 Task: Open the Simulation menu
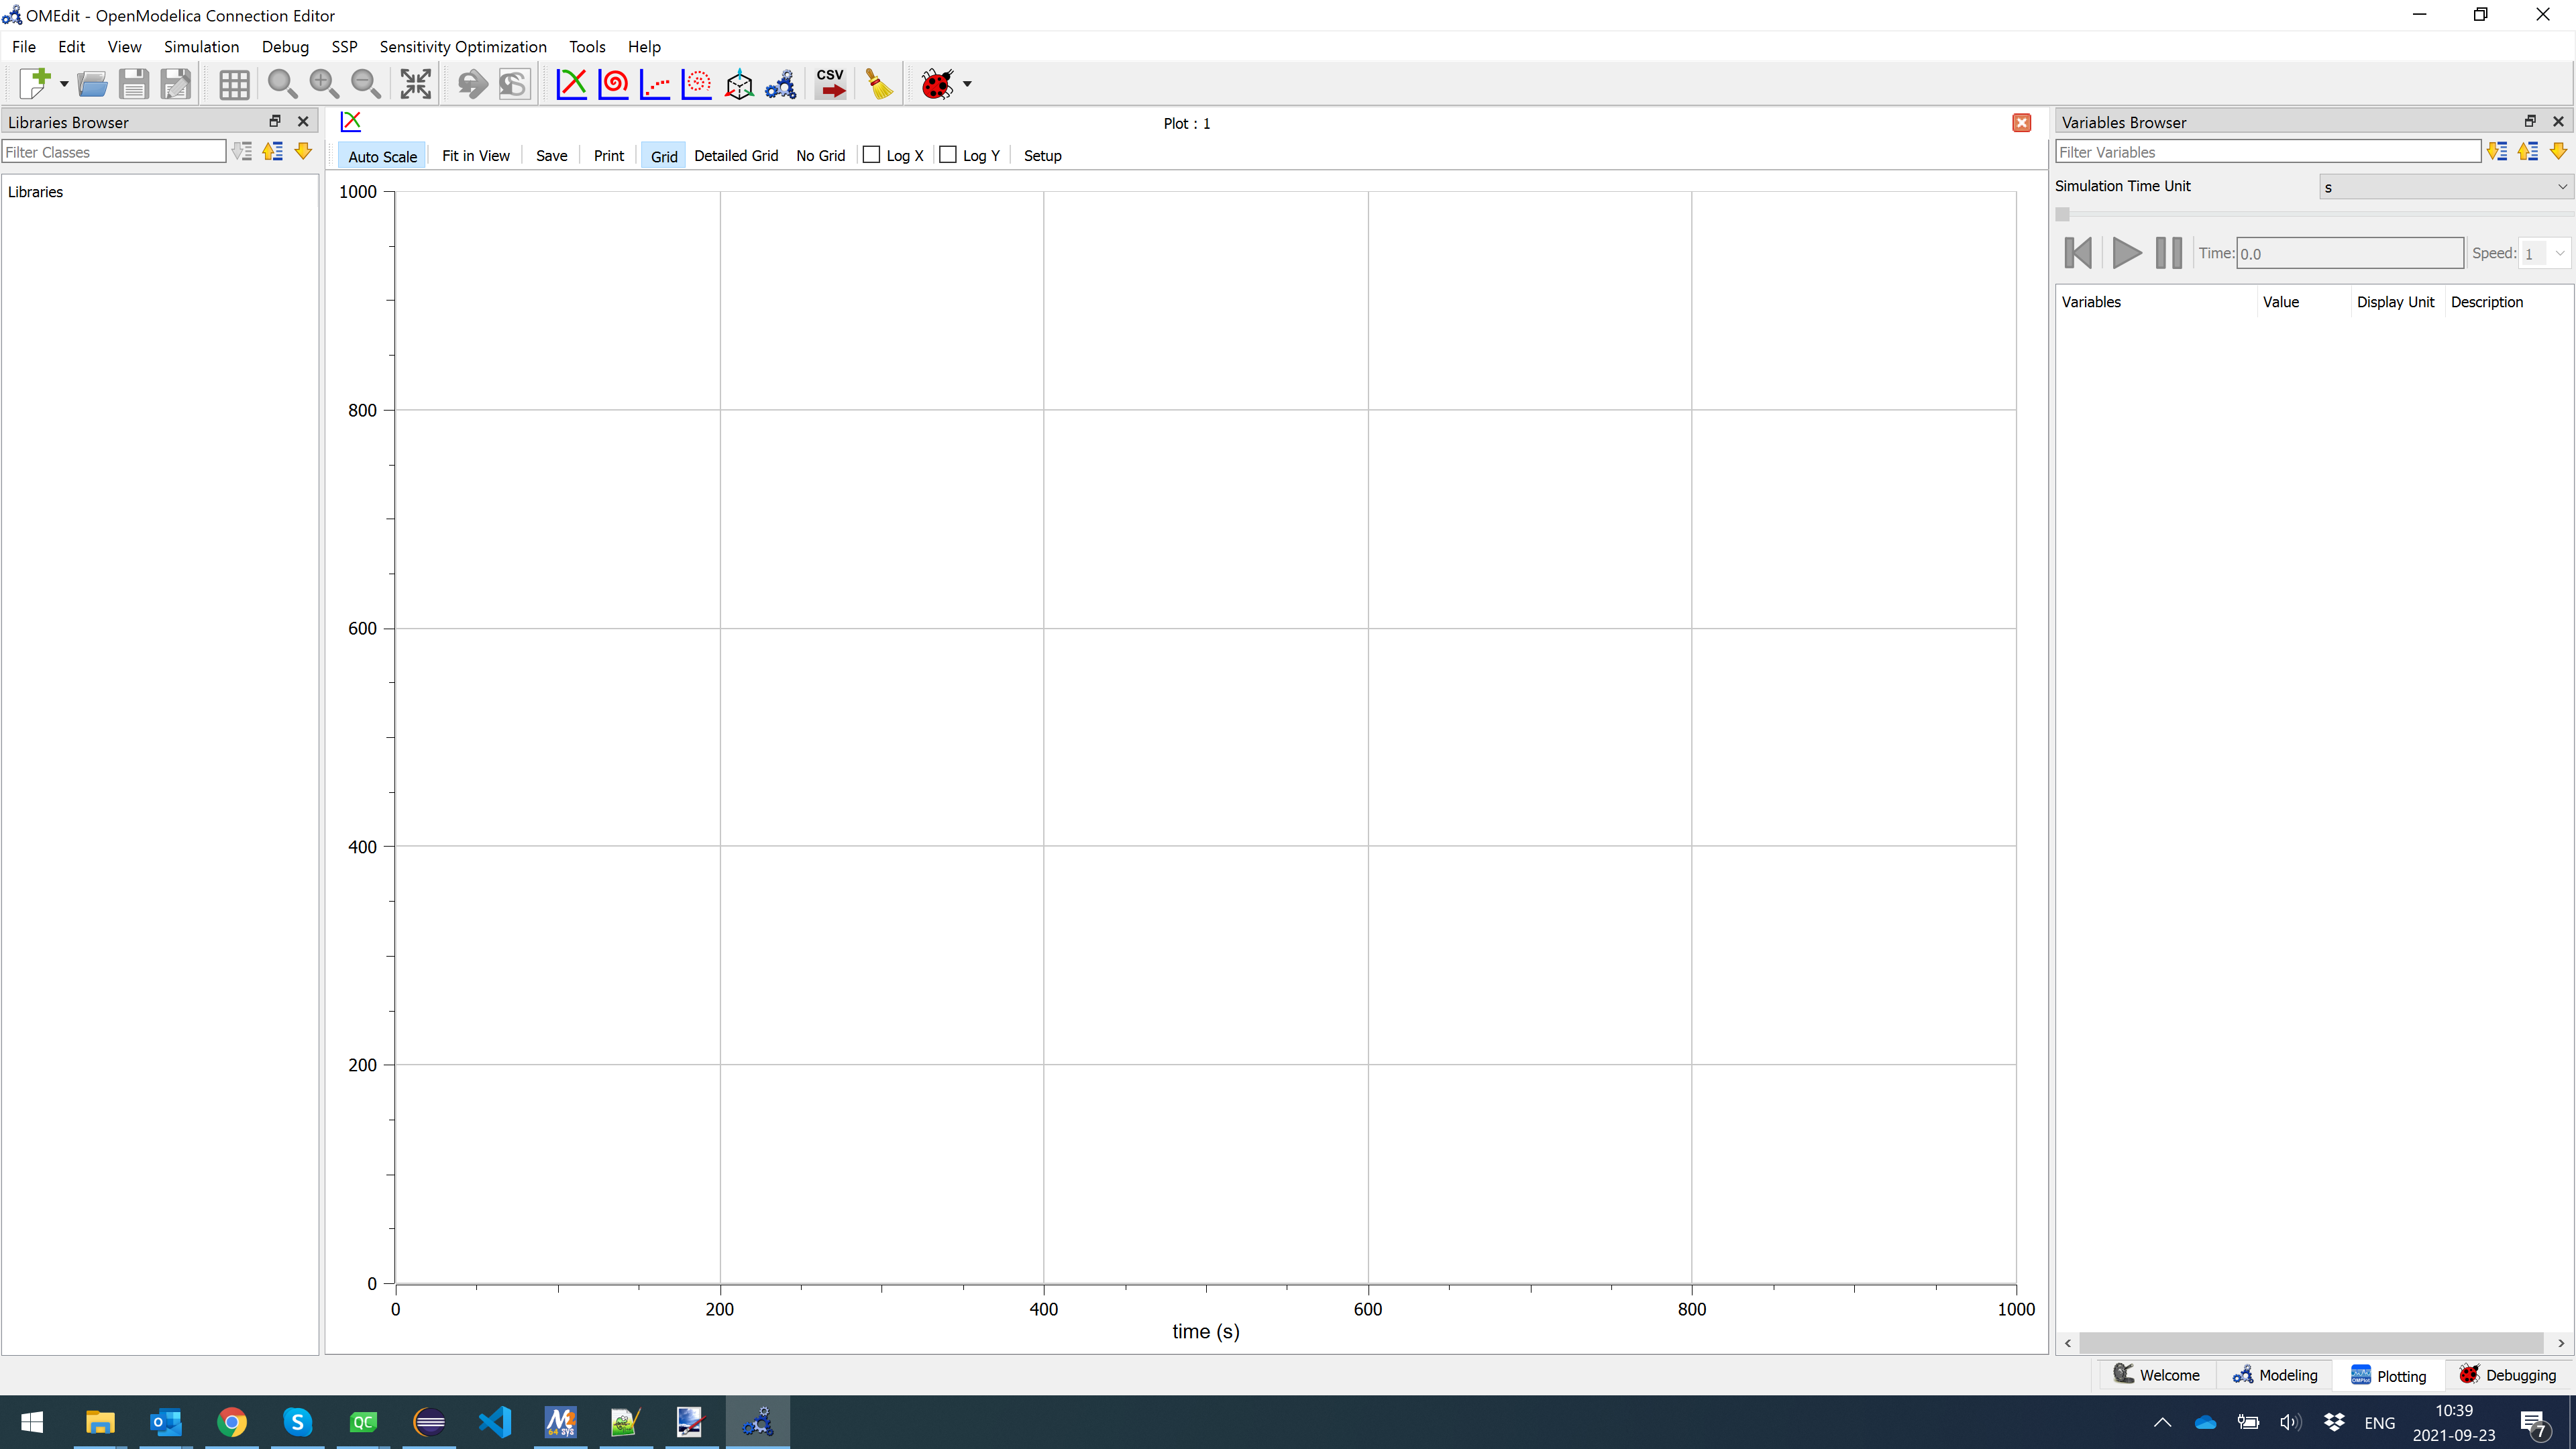pos(201,46)
